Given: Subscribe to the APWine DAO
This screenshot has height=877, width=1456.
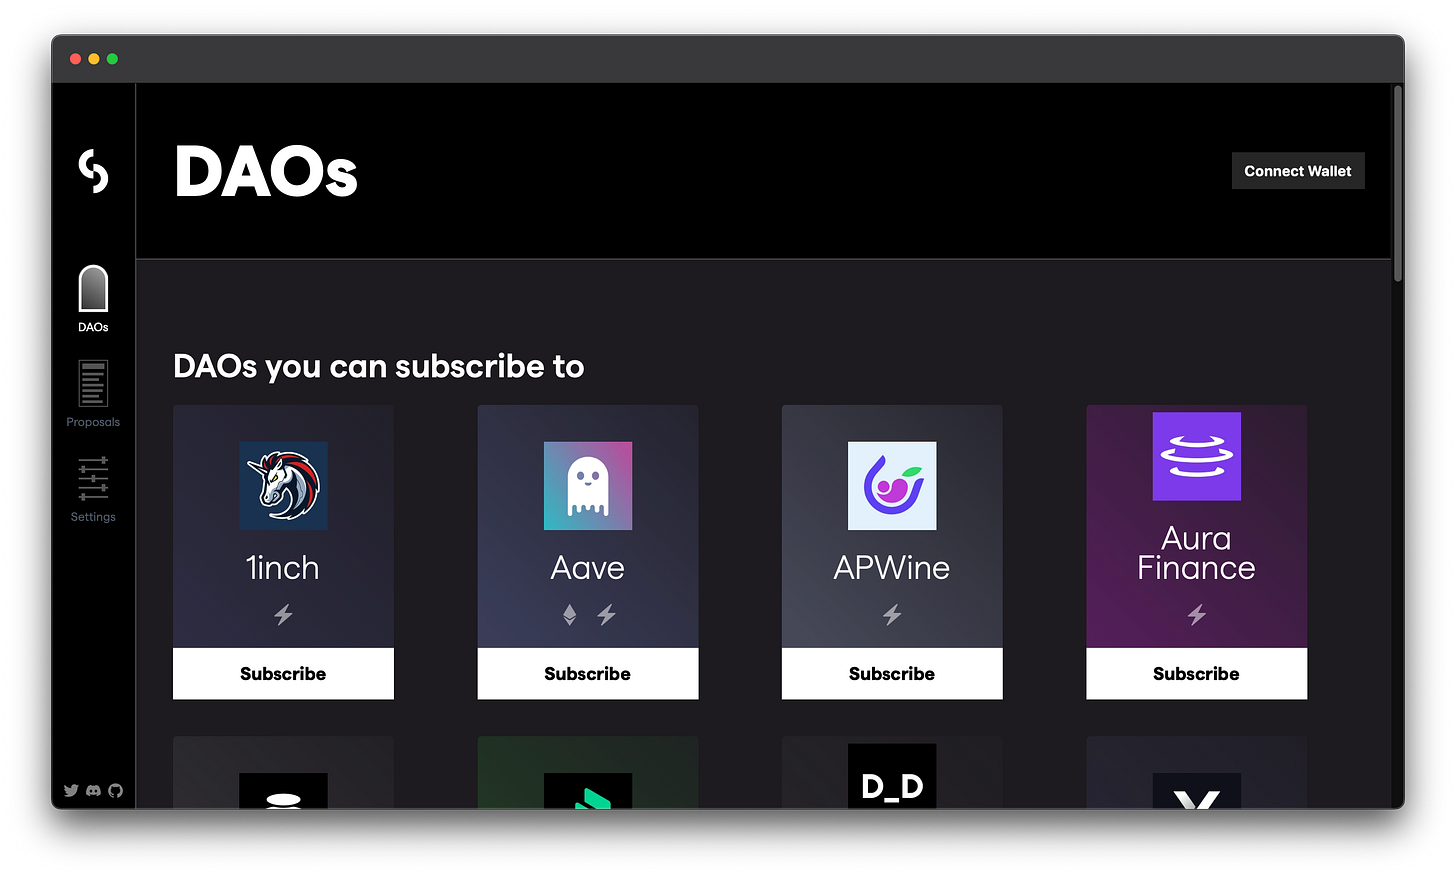Looking at the screenshot, I should coord(892,673).
